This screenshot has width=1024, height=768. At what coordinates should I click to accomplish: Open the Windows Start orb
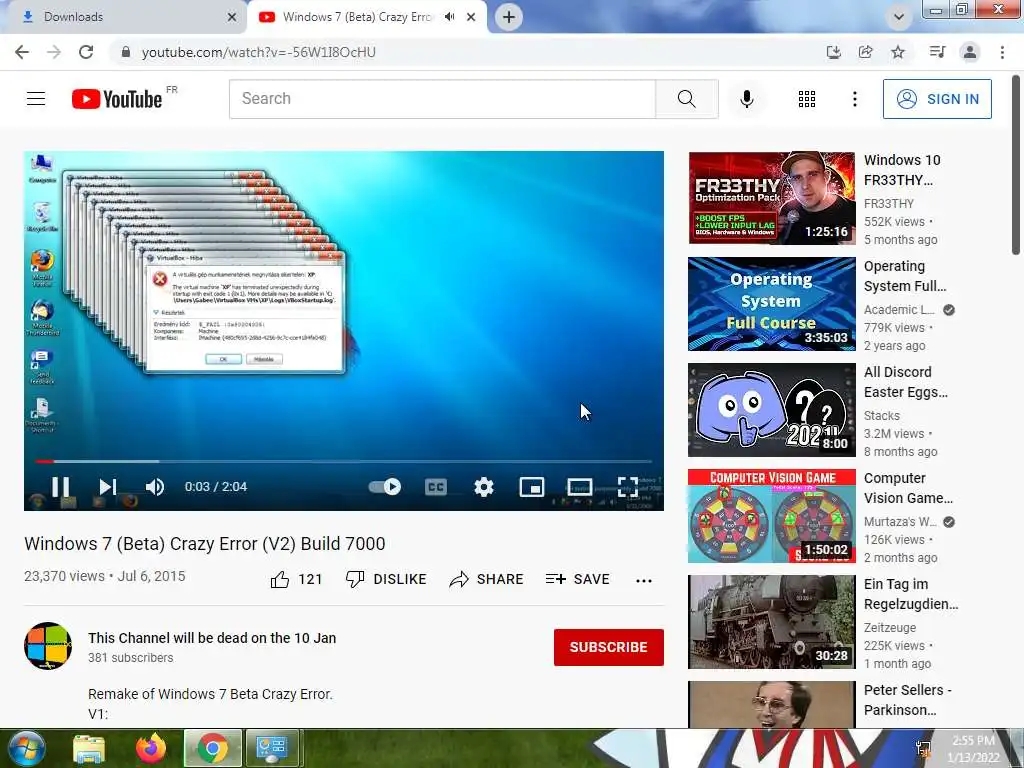(x=27, y=748)
